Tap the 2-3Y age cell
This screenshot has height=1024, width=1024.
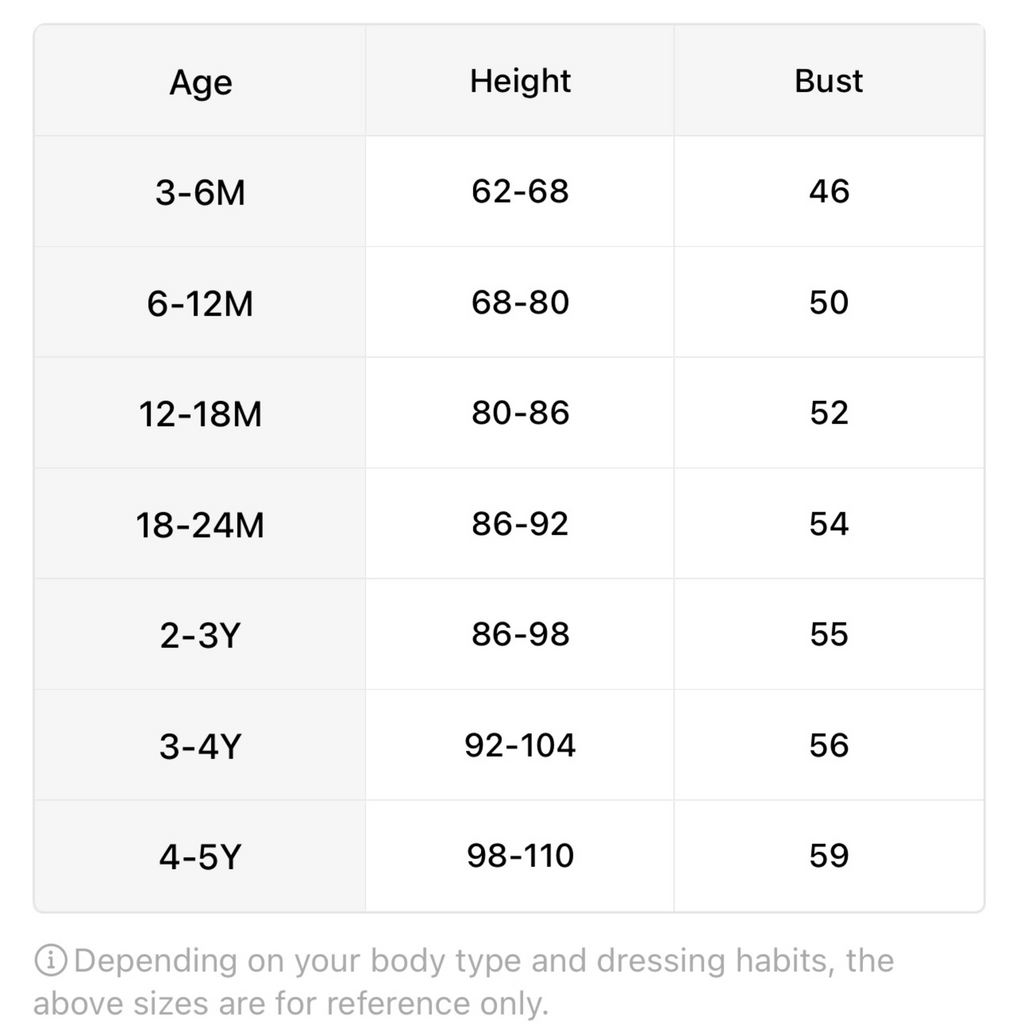(x=200, y=635)
